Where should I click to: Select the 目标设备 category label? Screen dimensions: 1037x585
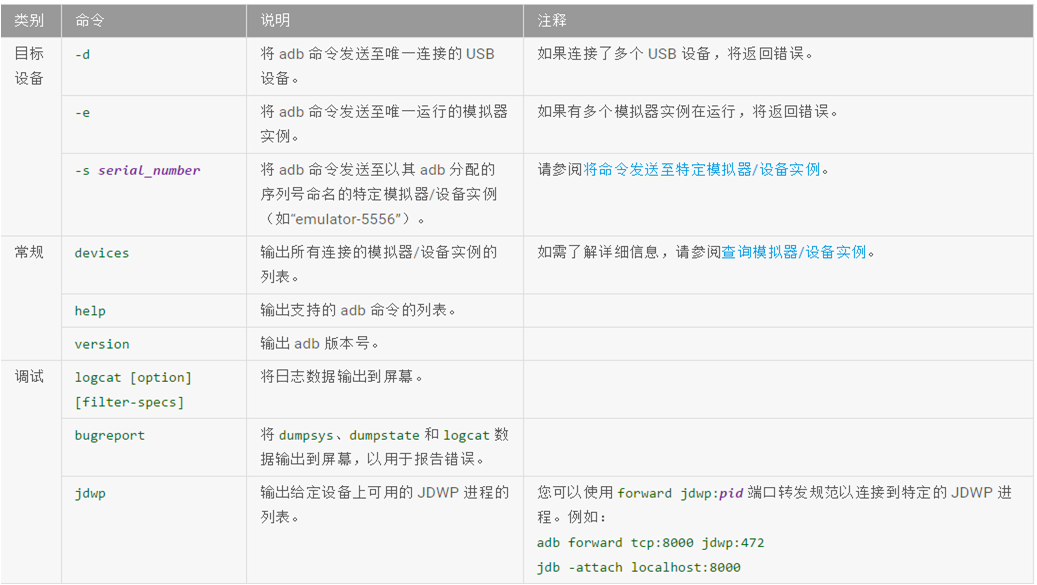pyautogui.click(x=30, y=65)
